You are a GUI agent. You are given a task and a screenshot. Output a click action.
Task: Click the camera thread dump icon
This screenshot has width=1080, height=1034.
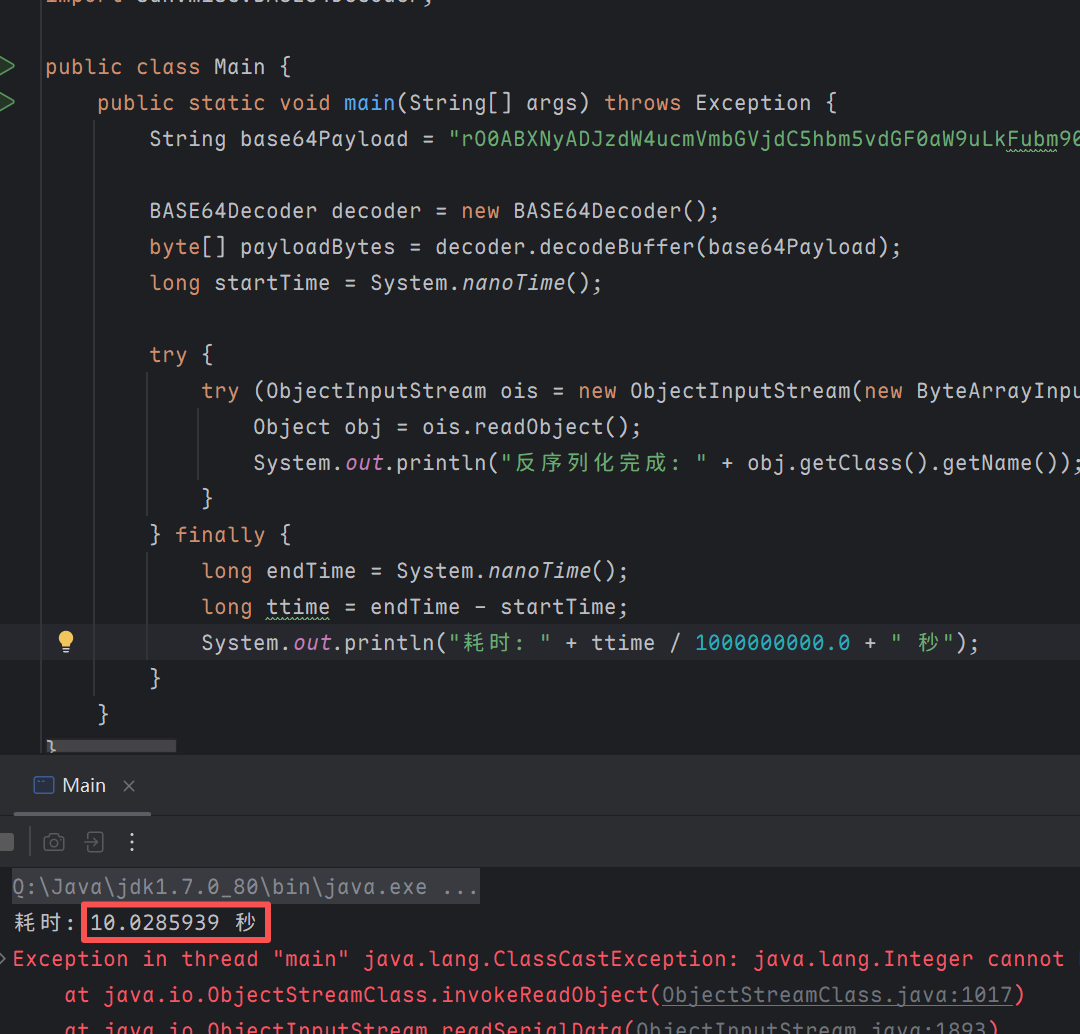(54, 842)
